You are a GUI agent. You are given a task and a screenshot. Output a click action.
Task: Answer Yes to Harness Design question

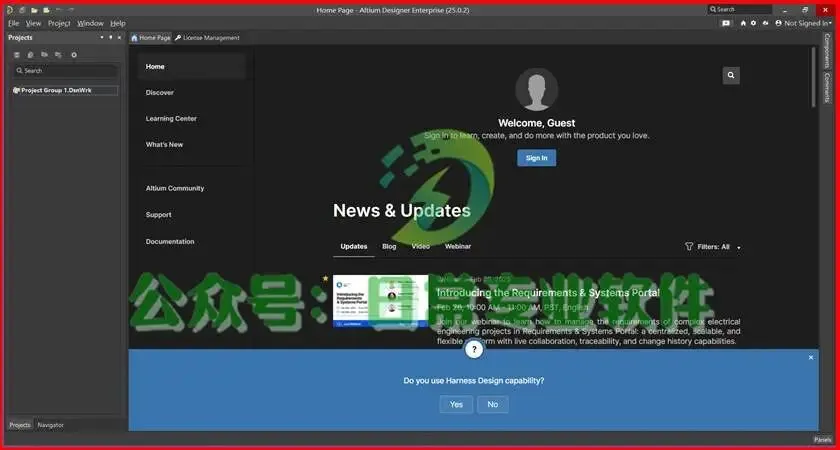tap(456, 404)
